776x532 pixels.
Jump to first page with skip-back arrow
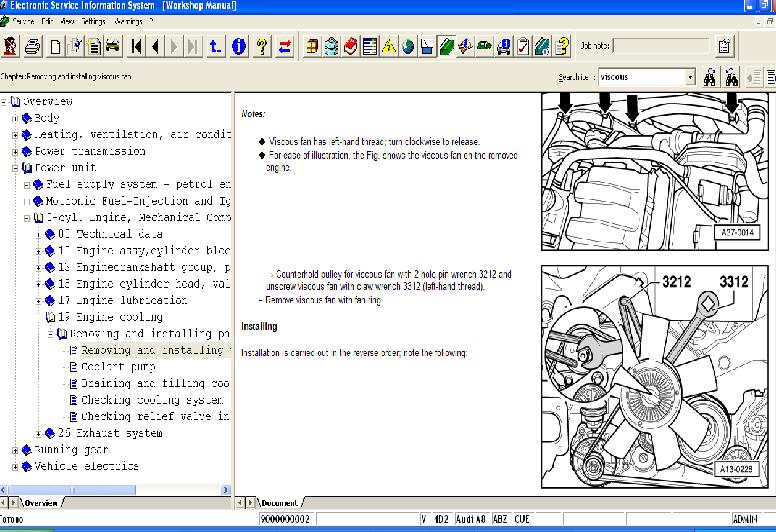[137, 46]
